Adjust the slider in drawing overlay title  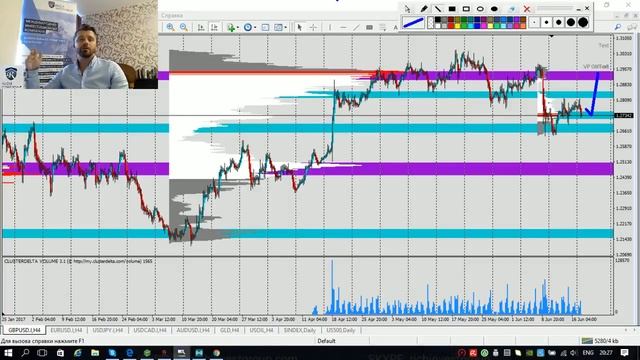(555, 8)
